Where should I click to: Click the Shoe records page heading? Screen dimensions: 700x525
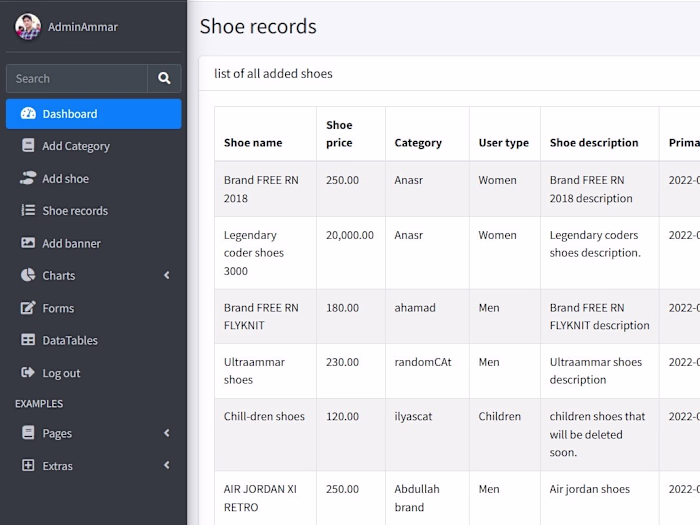pyautogui.click(x=258, y=26)
